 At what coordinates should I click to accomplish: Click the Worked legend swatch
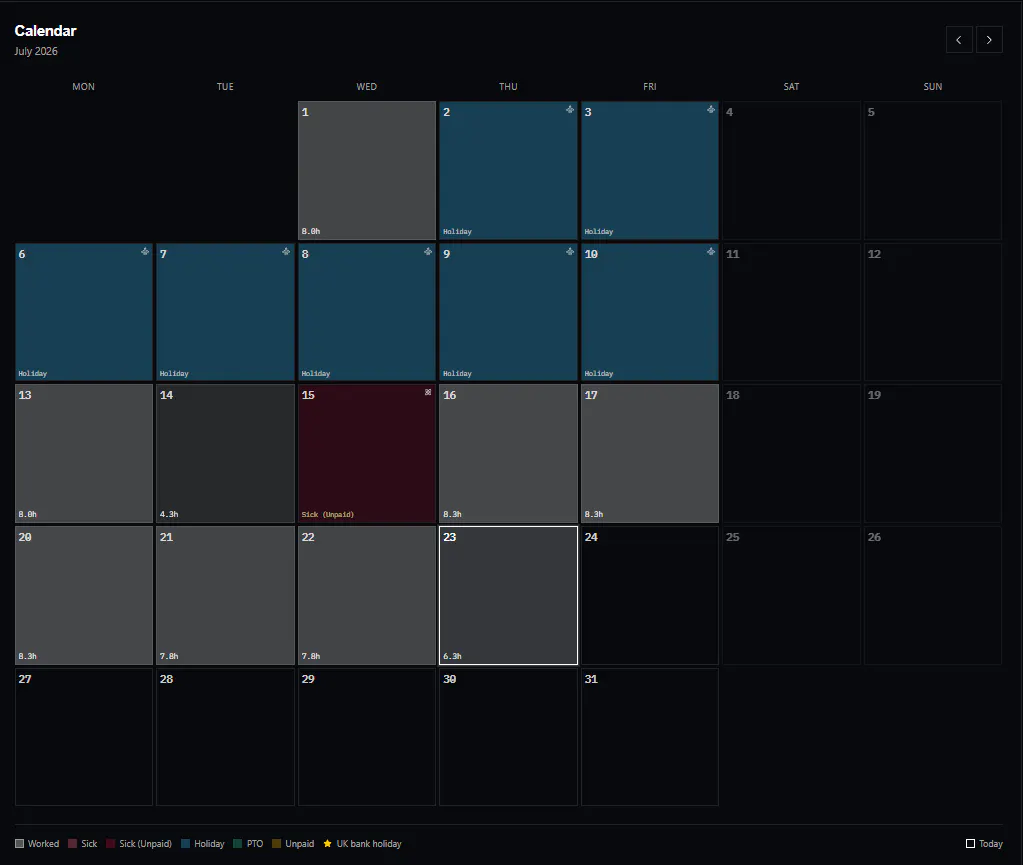(x=20, y=843)
